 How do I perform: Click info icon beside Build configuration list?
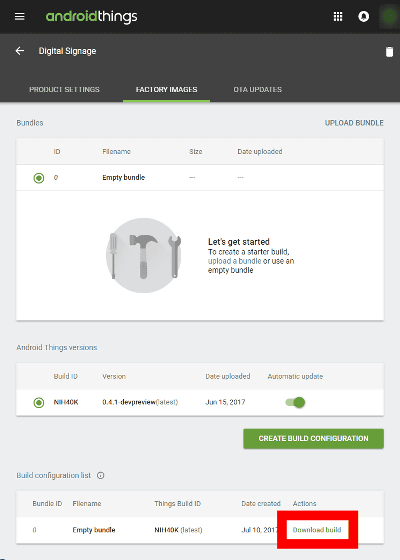coord(101,475)
